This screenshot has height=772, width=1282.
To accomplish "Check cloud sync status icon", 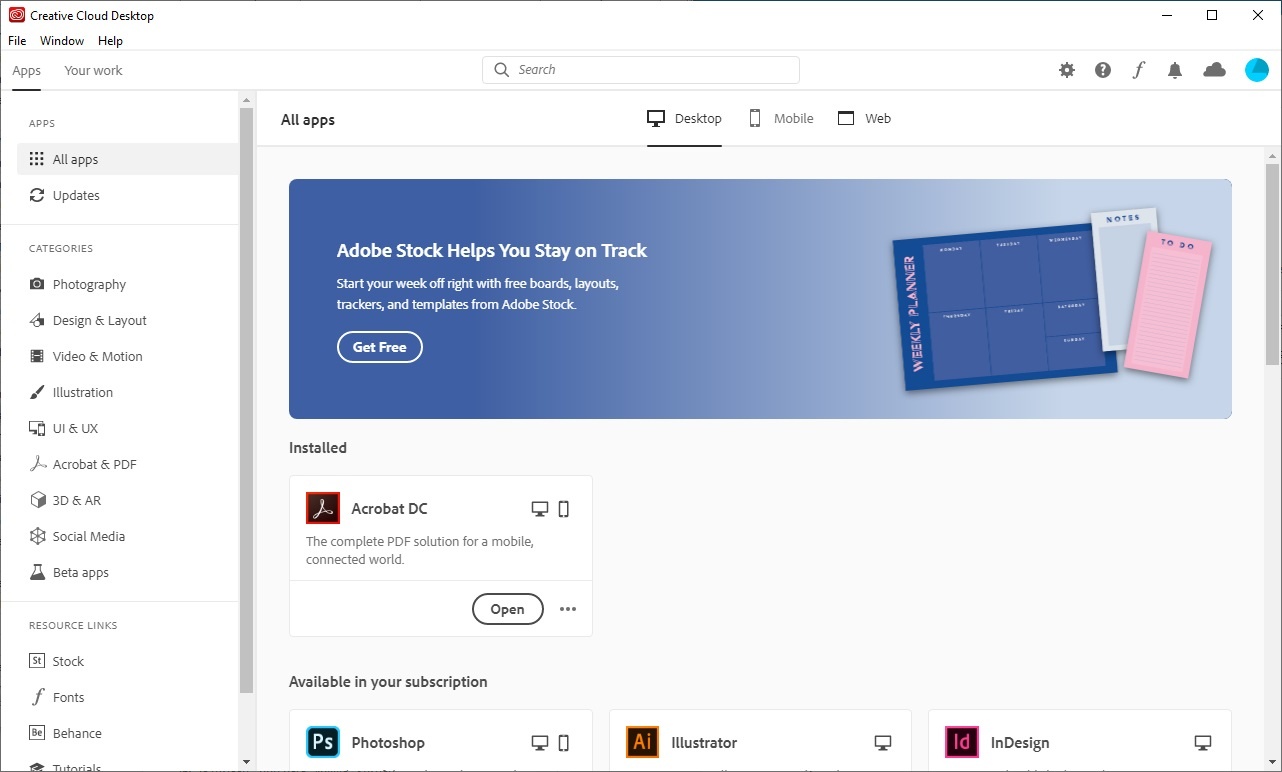I will coord(1214,70).
